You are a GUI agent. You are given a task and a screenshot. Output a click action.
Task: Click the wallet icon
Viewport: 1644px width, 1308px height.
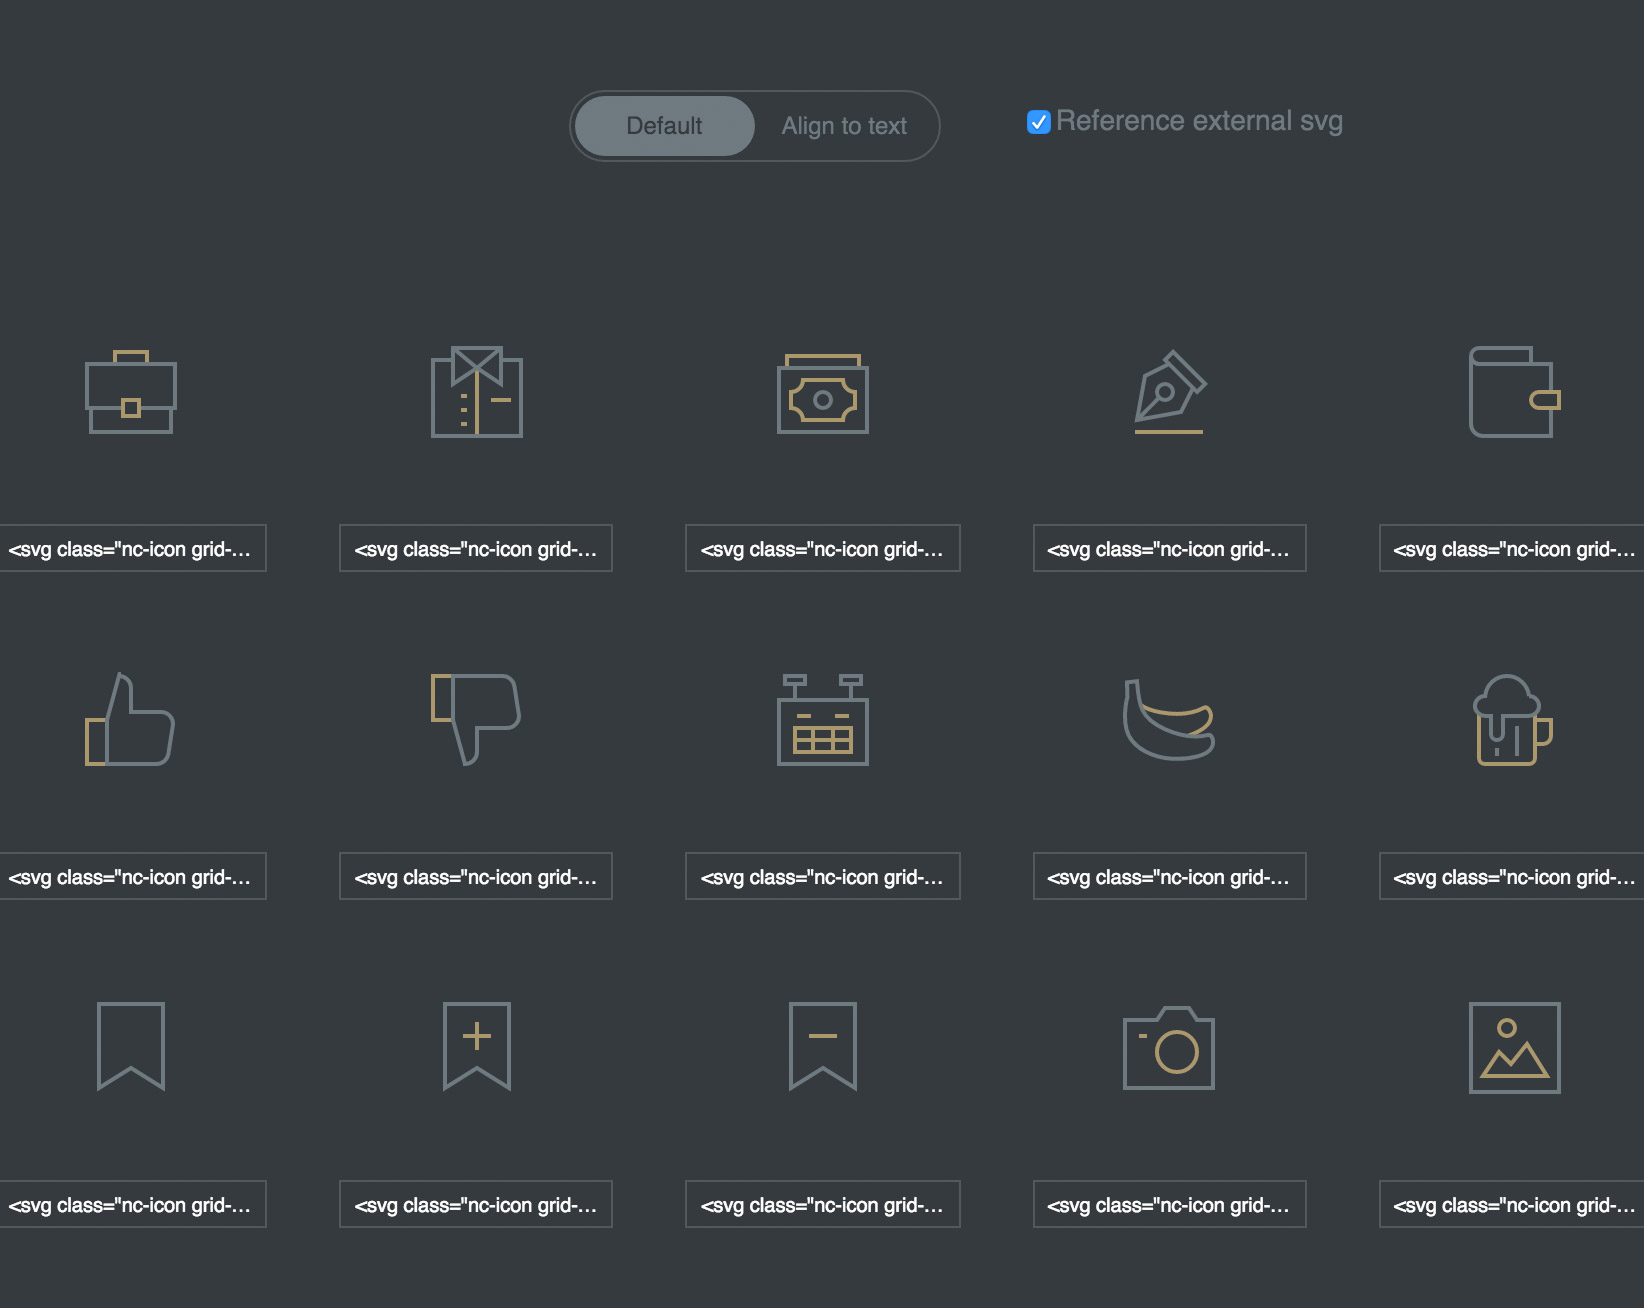(x=1514, y=392)
